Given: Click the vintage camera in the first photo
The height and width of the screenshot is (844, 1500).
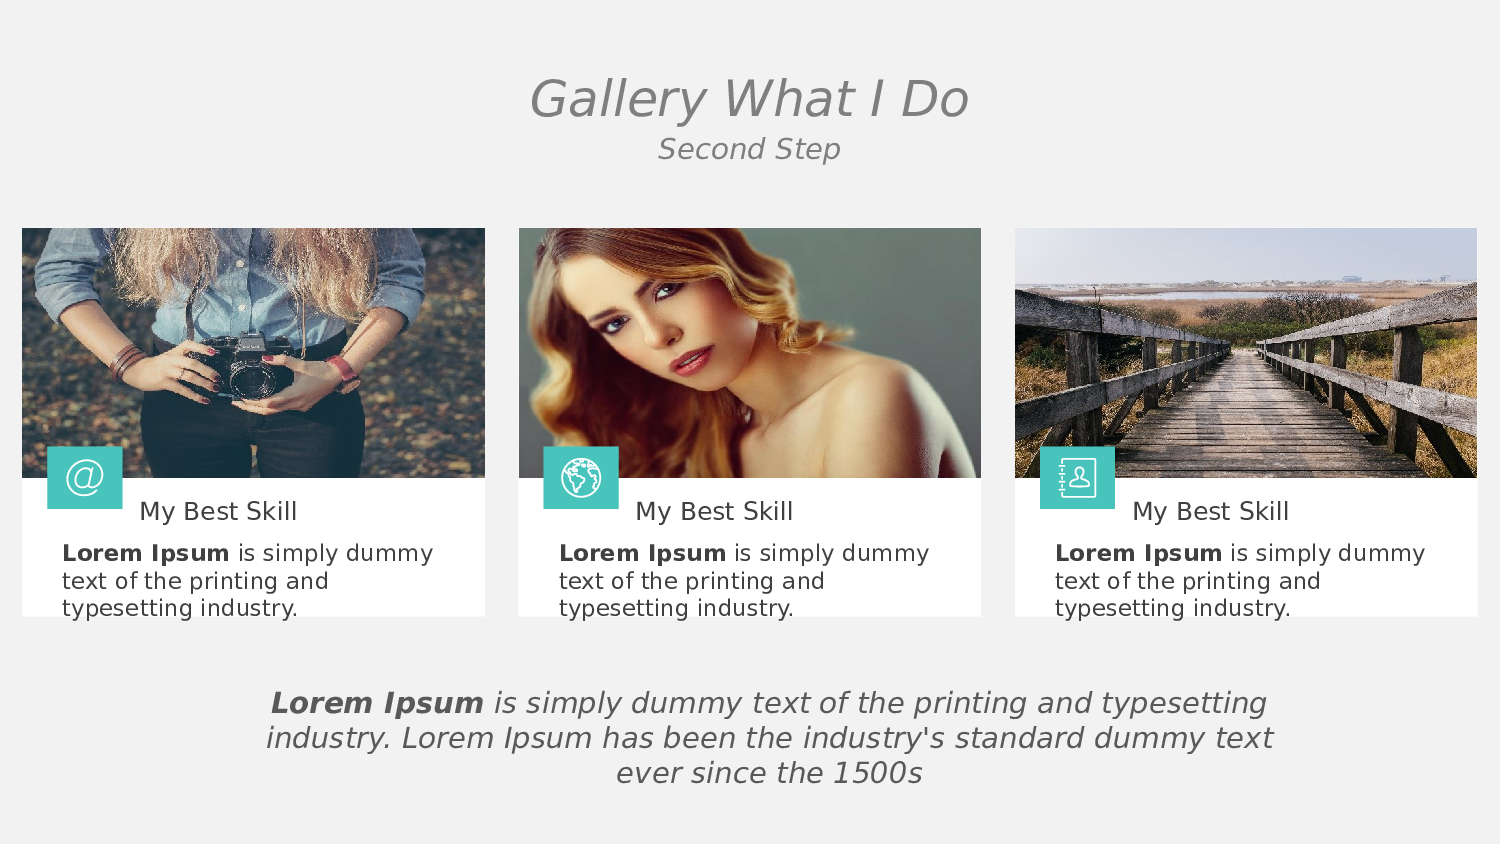Looking at the screenshot, I should (243, 367).
